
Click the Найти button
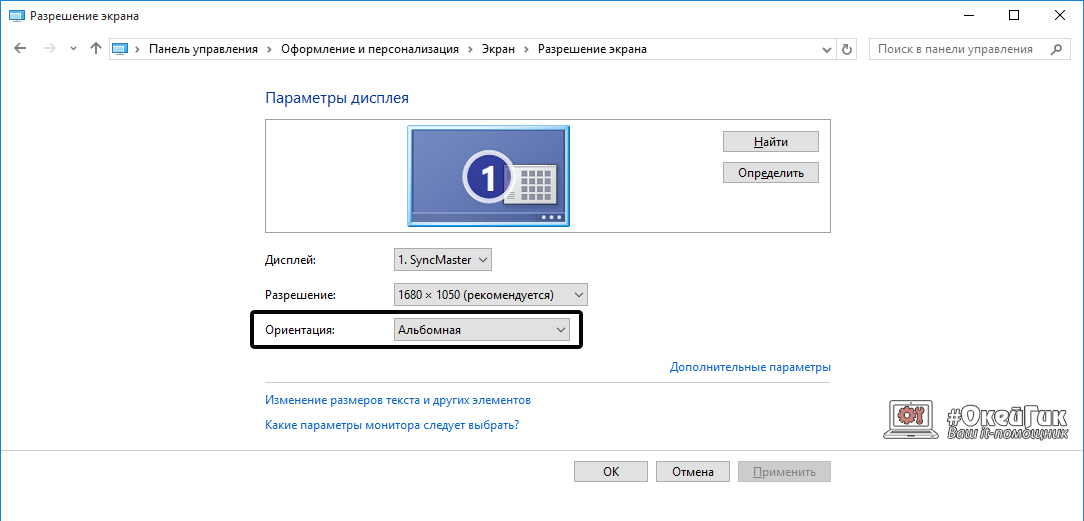point(771,142)
